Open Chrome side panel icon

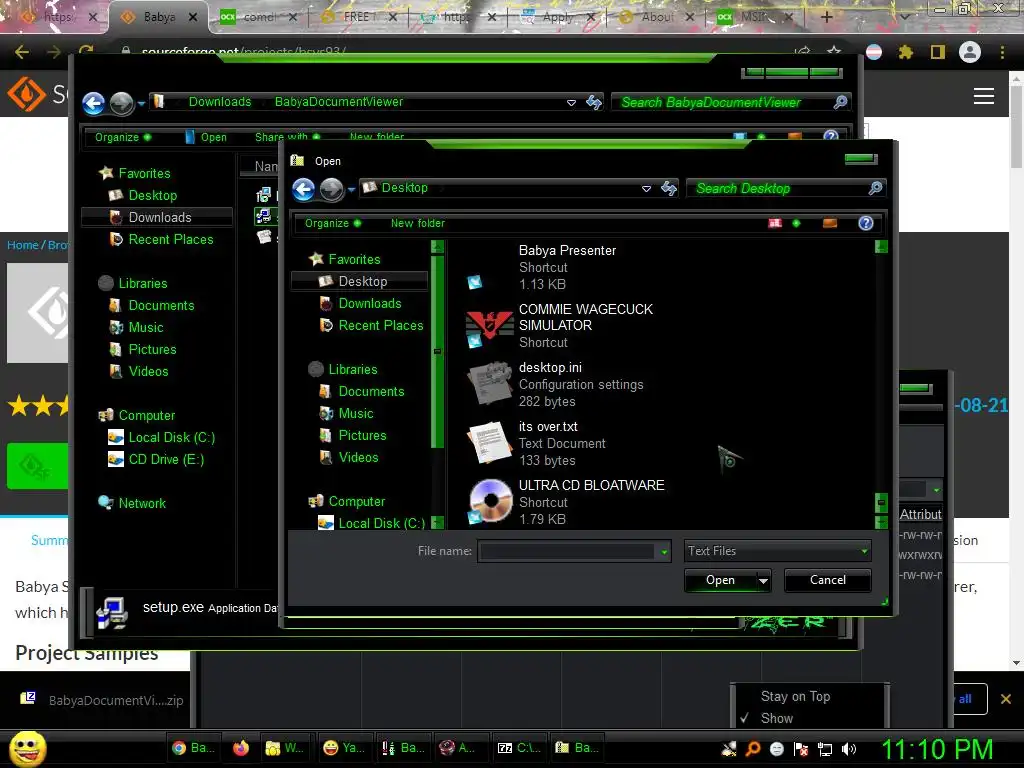tap(938, 52)
